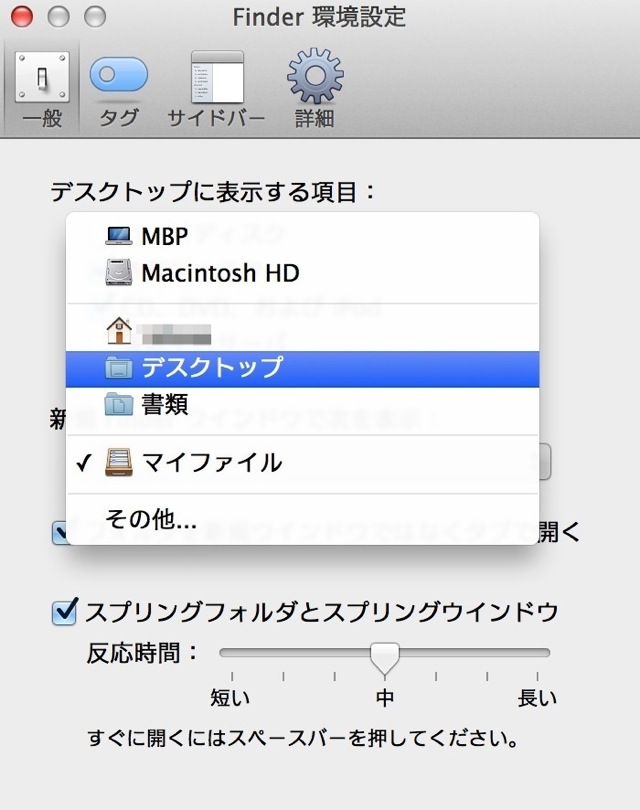Click the デスクトップ folder icon
The height and width of the screenshot is (810, 640).
point(119,368)
